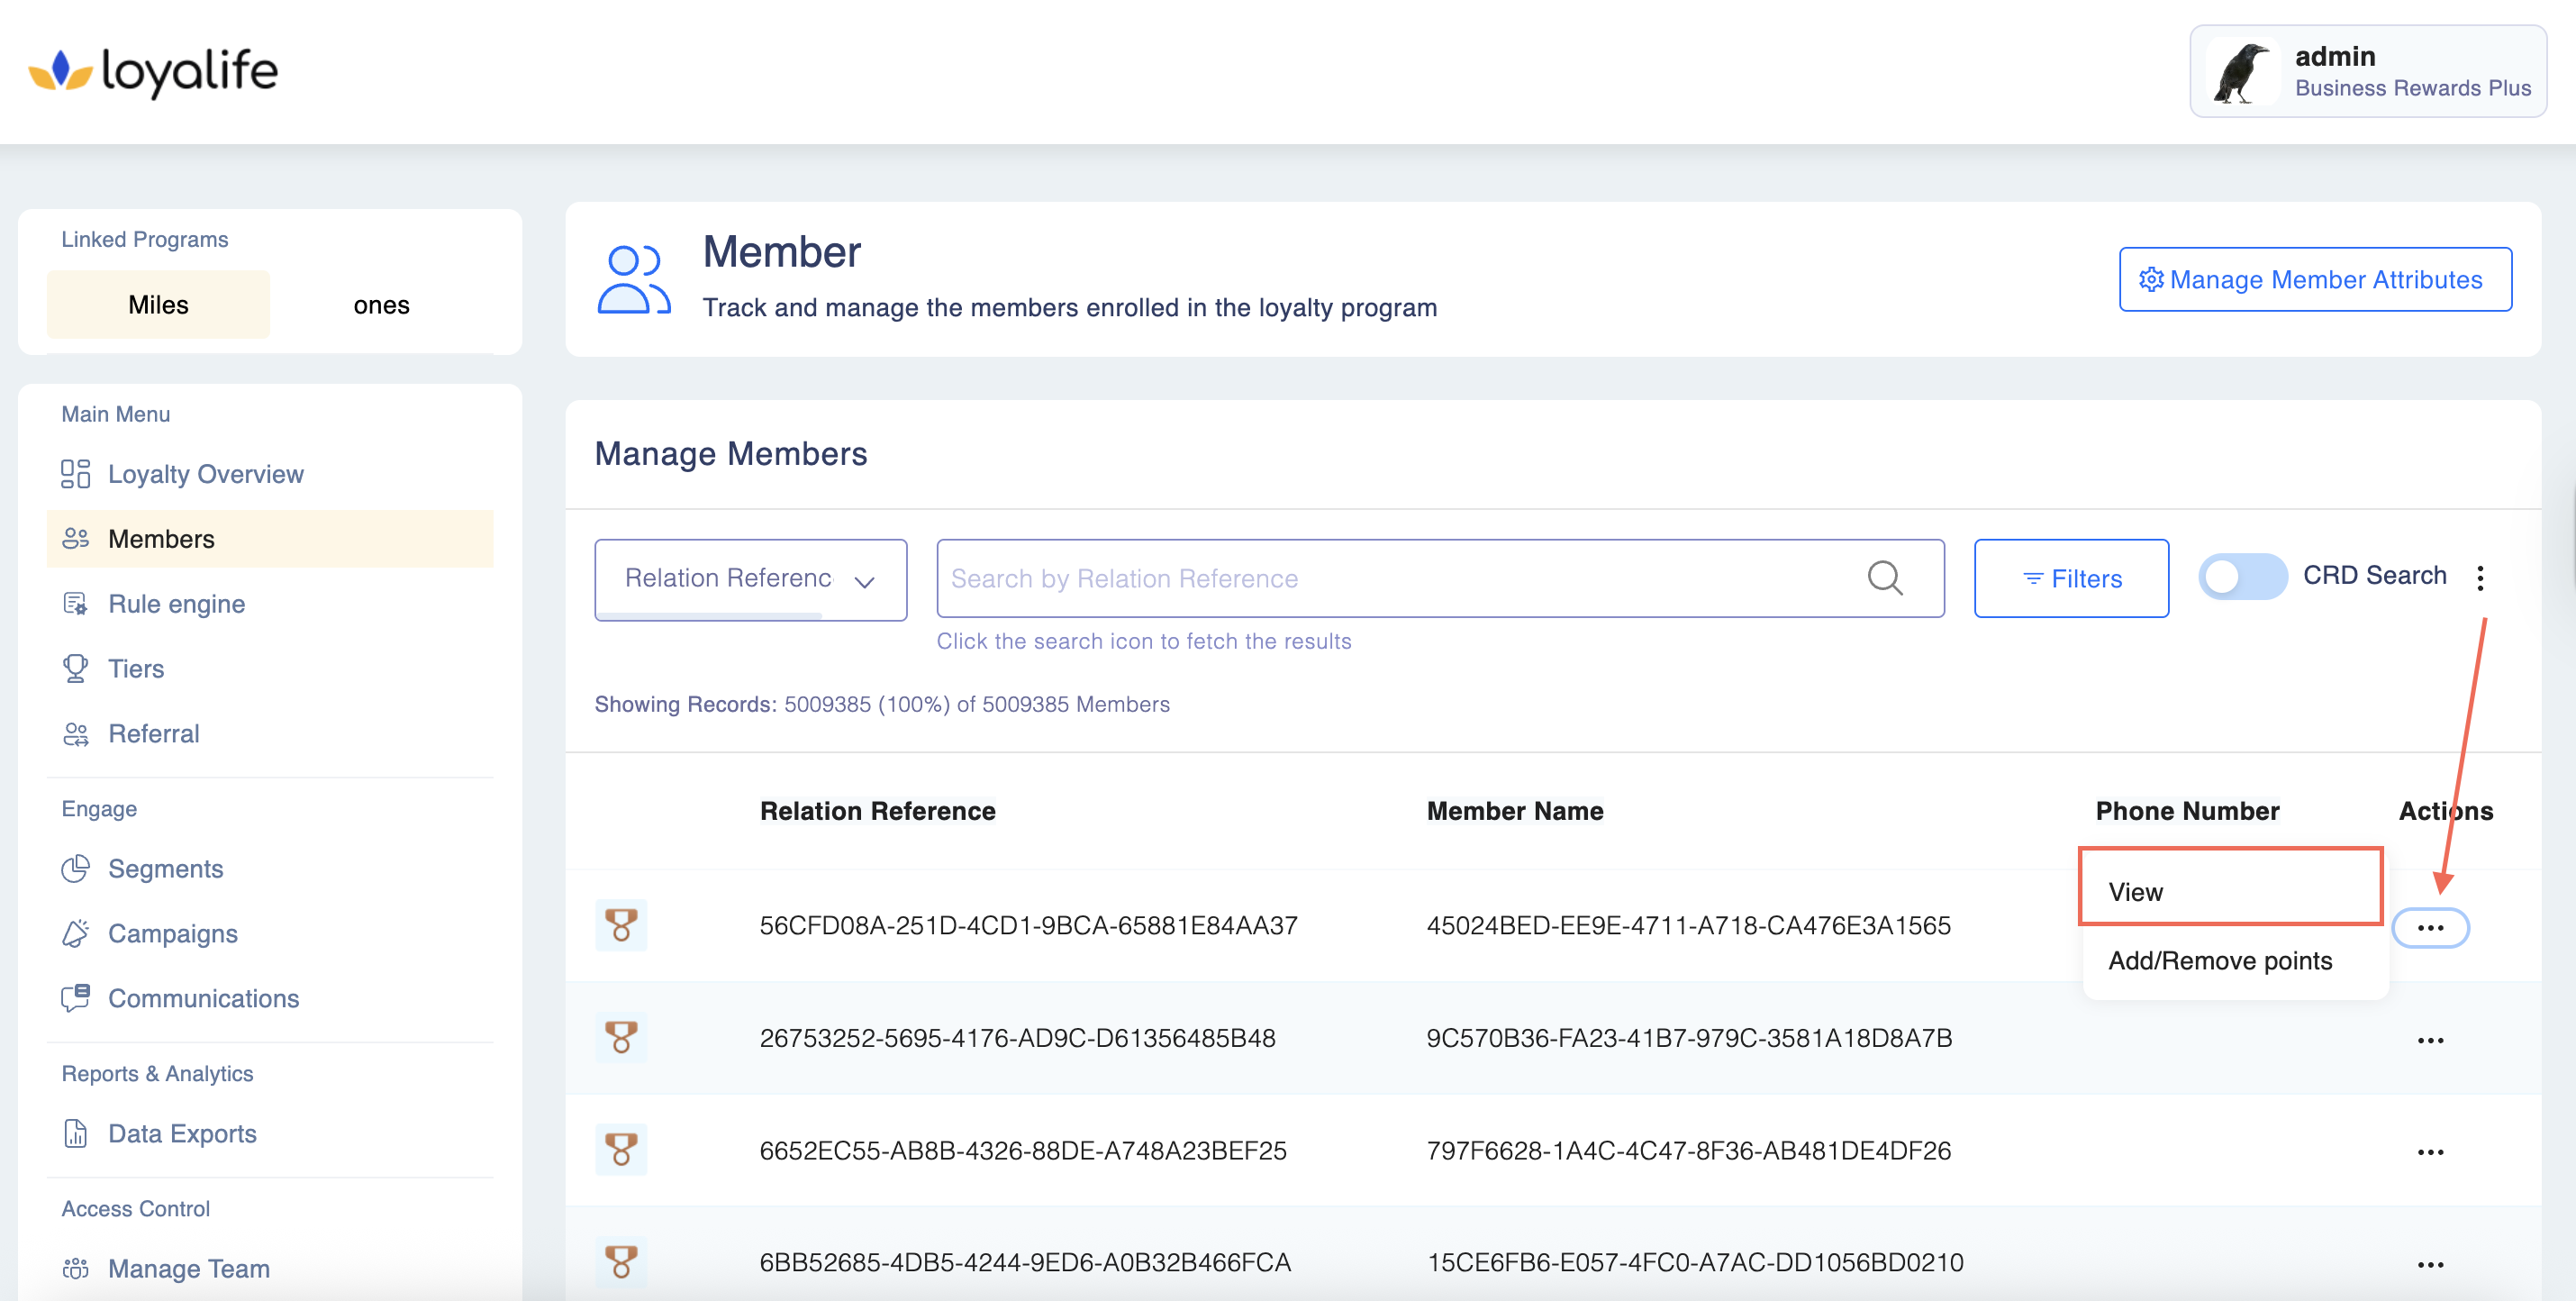Open Referral in the Main Menu
This screenshot has width=2576, height=1301.
(153, 734)
